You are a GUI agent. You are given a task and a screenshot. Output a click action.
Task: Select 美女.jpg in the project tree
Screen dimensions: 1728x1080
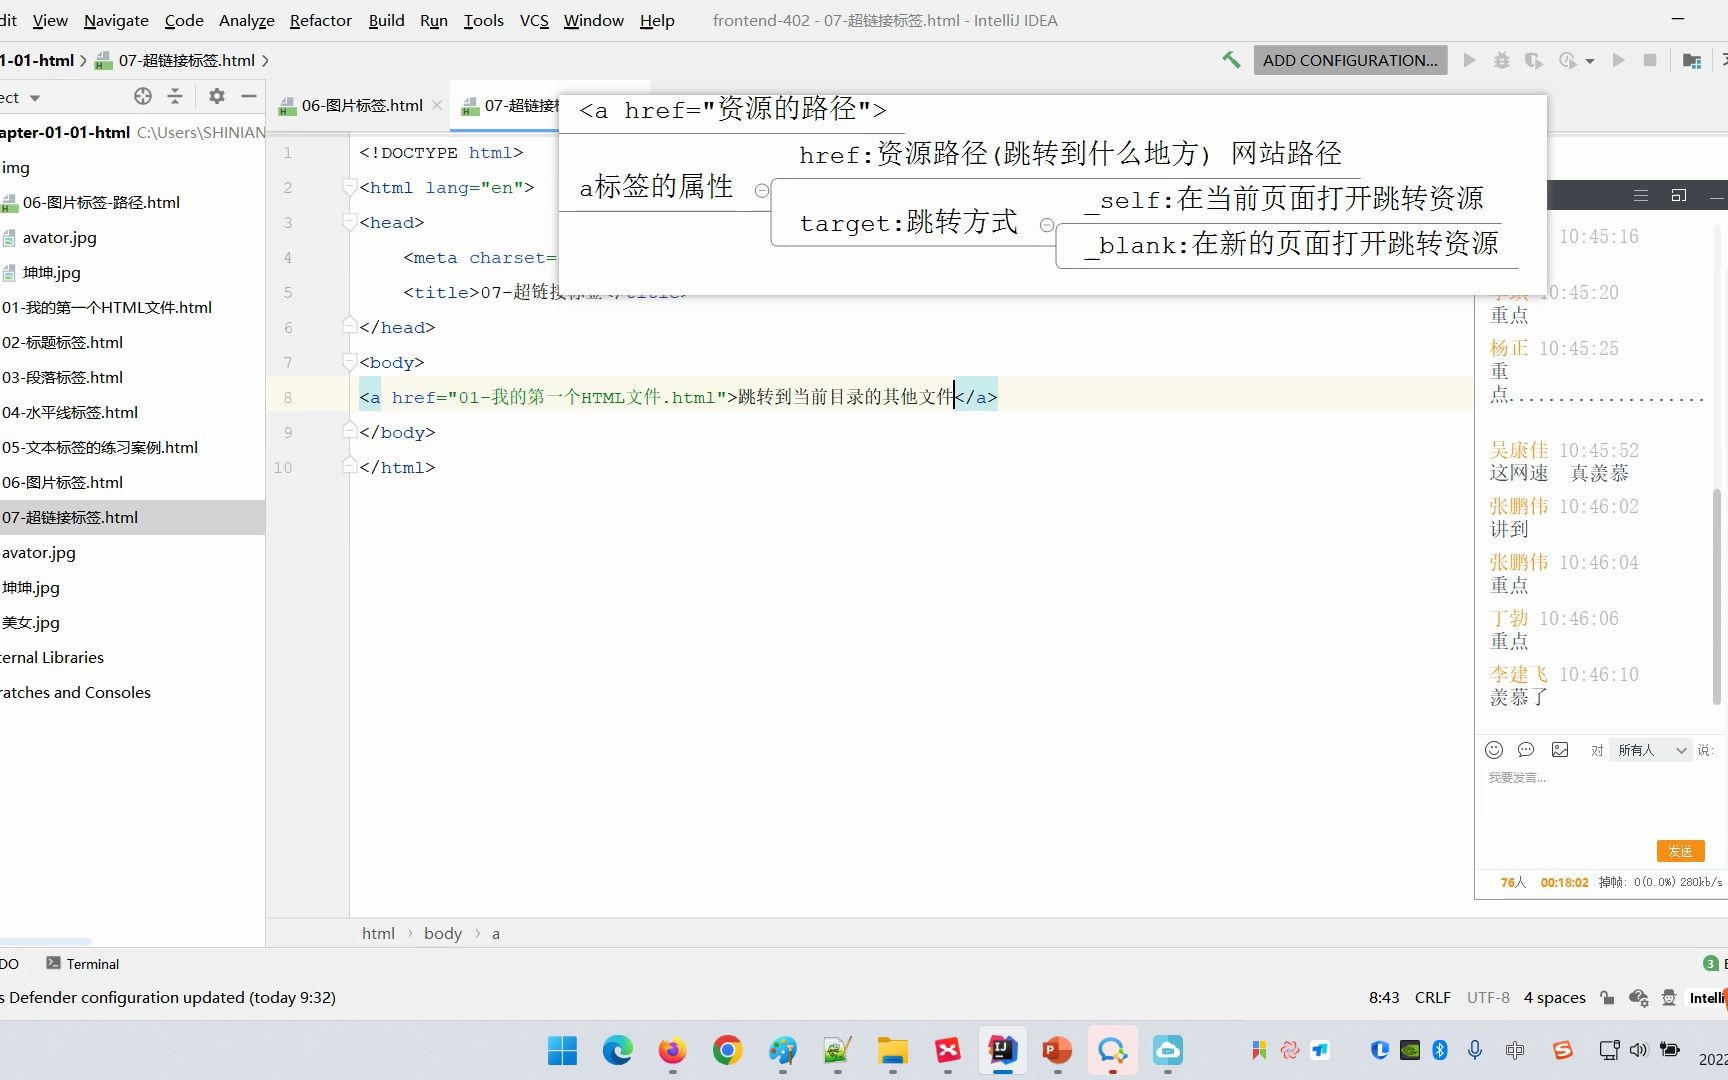tap(31, 622)
